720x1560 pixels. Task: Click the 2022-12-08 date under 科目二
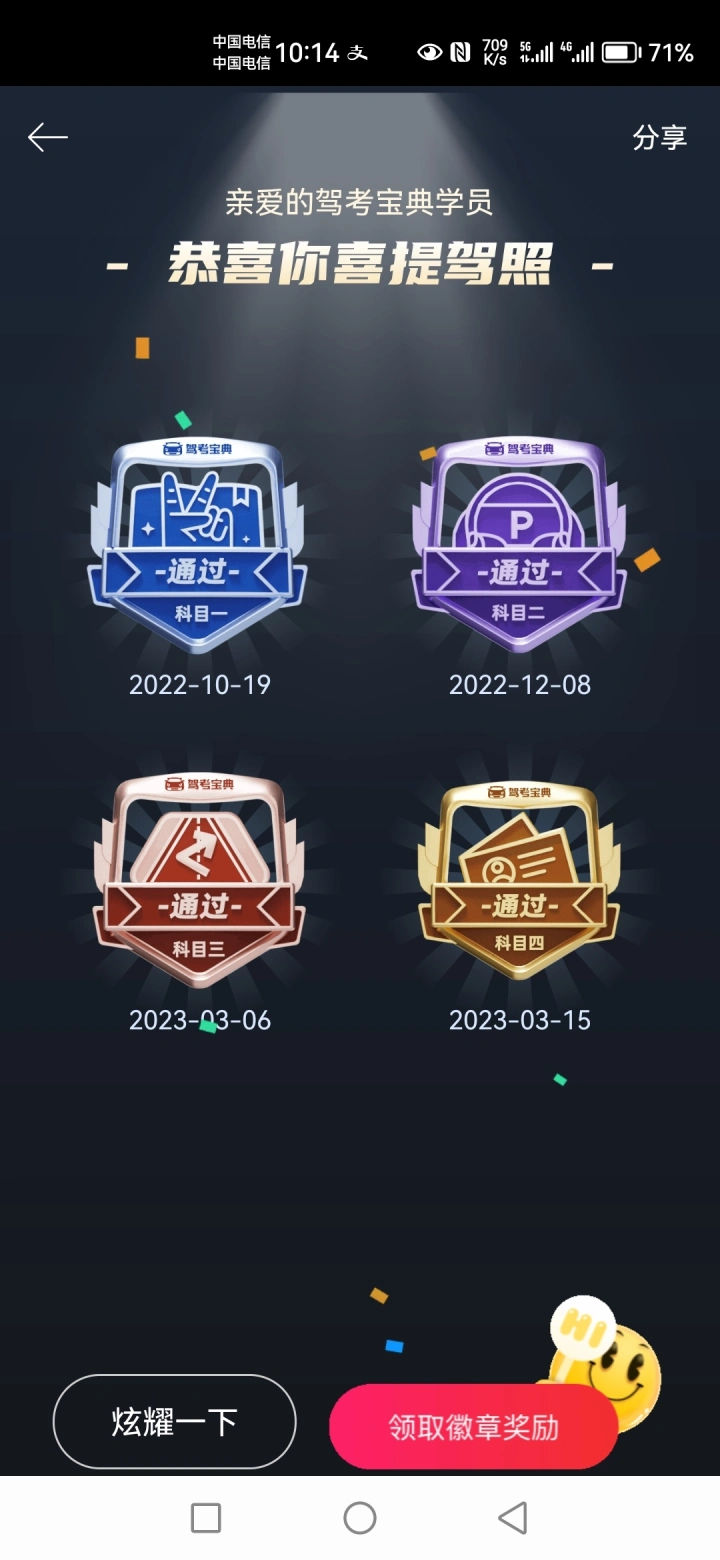click(x=520, y=685)
